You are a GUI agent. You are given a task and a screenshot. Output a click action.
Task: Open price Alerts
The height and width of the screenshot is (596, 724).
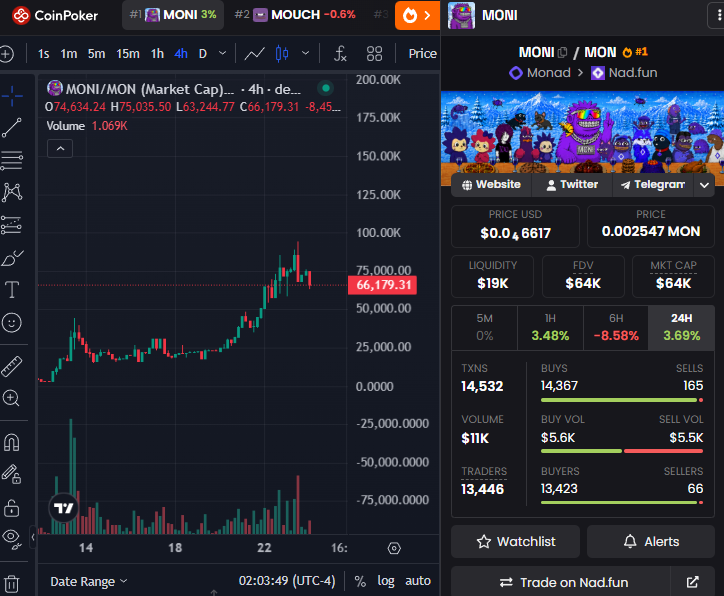click(651, 541)
